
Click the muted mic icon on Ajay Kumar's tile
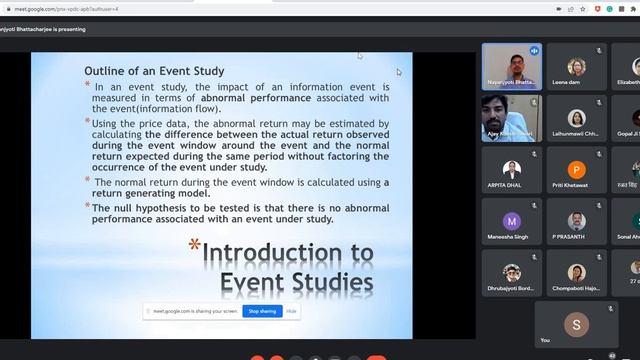(534, 102)
